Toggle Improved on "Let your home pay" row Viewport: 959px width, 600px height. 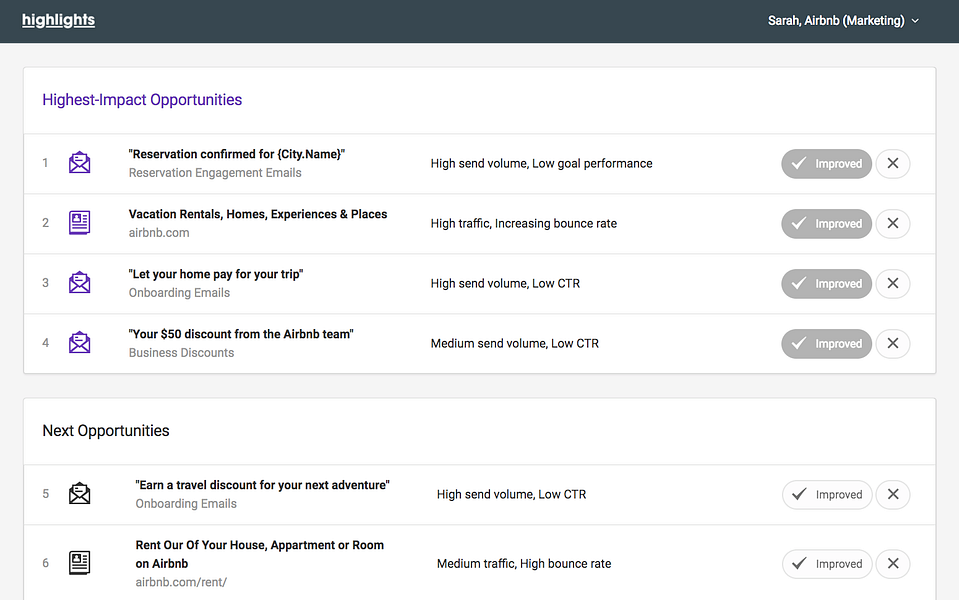coord(826,283)
